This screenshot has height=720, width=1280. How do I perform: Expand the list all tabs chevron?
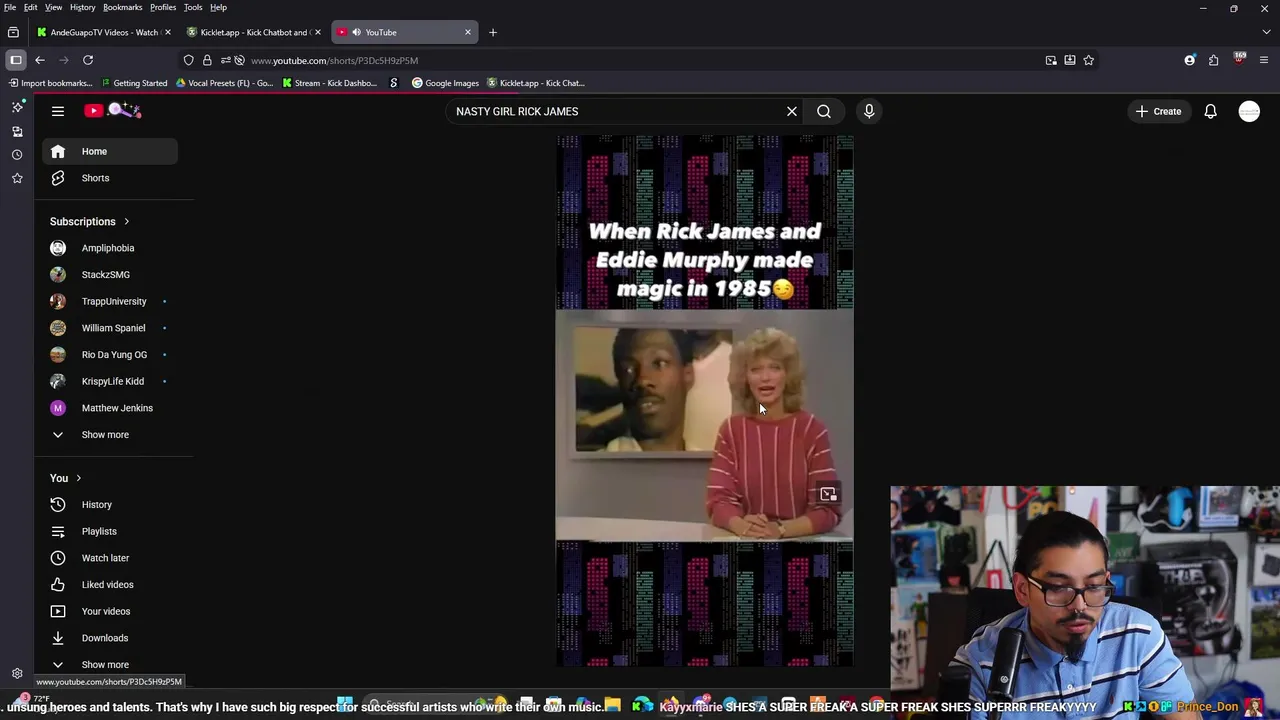(x=1266, y=32)
